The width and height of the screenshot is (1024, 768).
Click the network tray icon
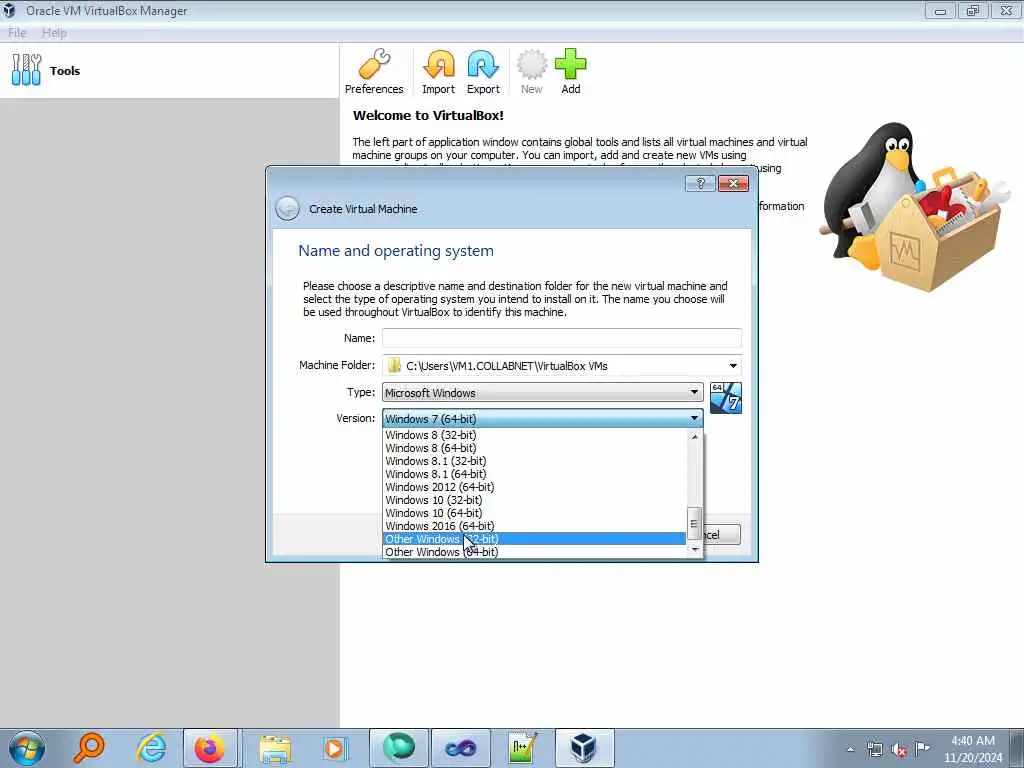click(x=874, y=749)
